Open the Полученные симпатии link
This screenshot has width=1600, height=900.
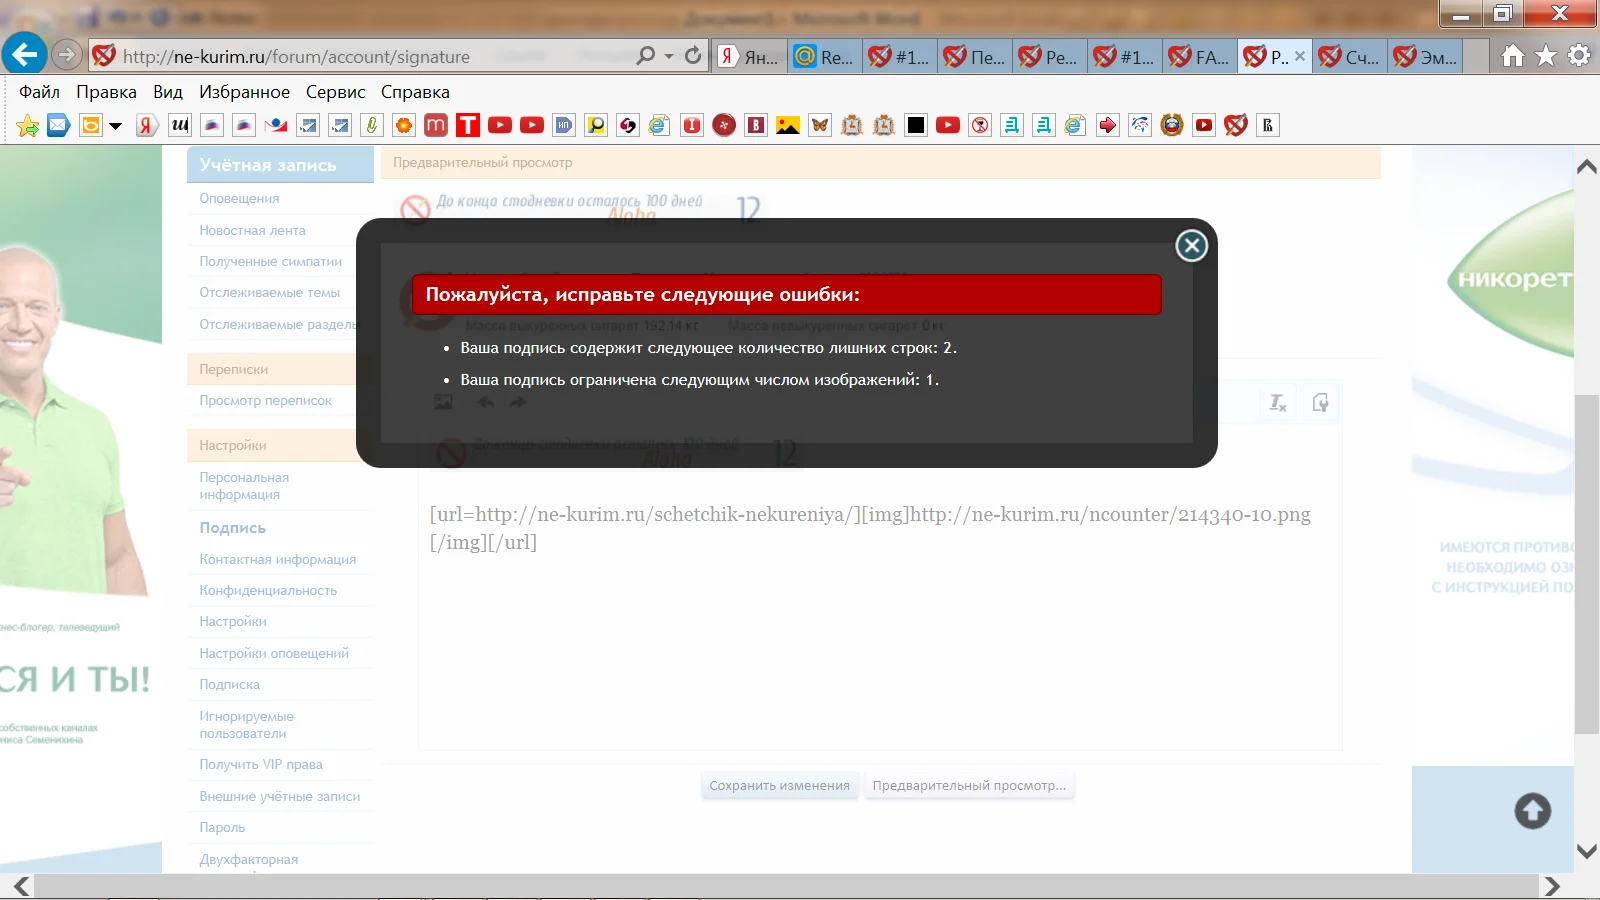click(270, 261)
